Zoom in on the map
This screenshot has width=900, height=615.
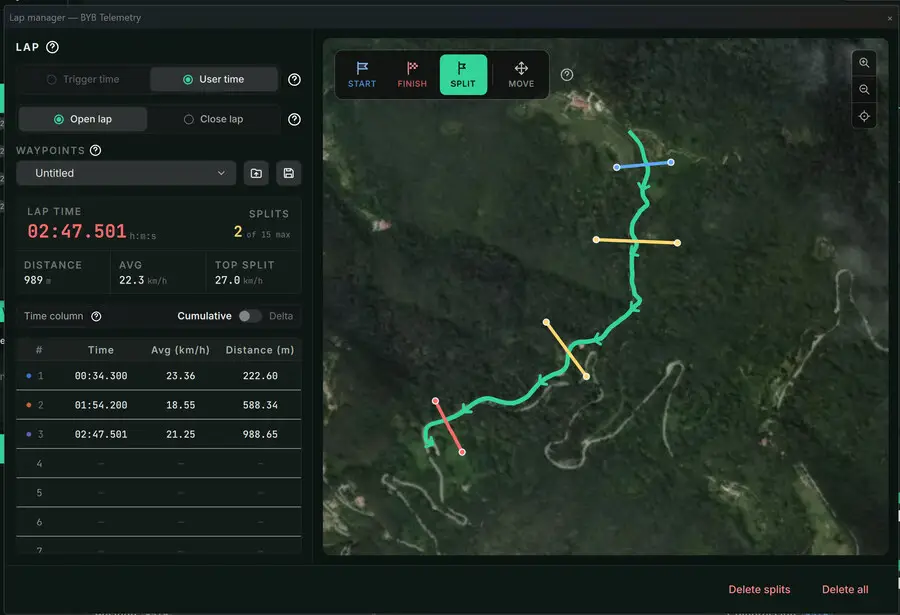[x=864, y=63]
